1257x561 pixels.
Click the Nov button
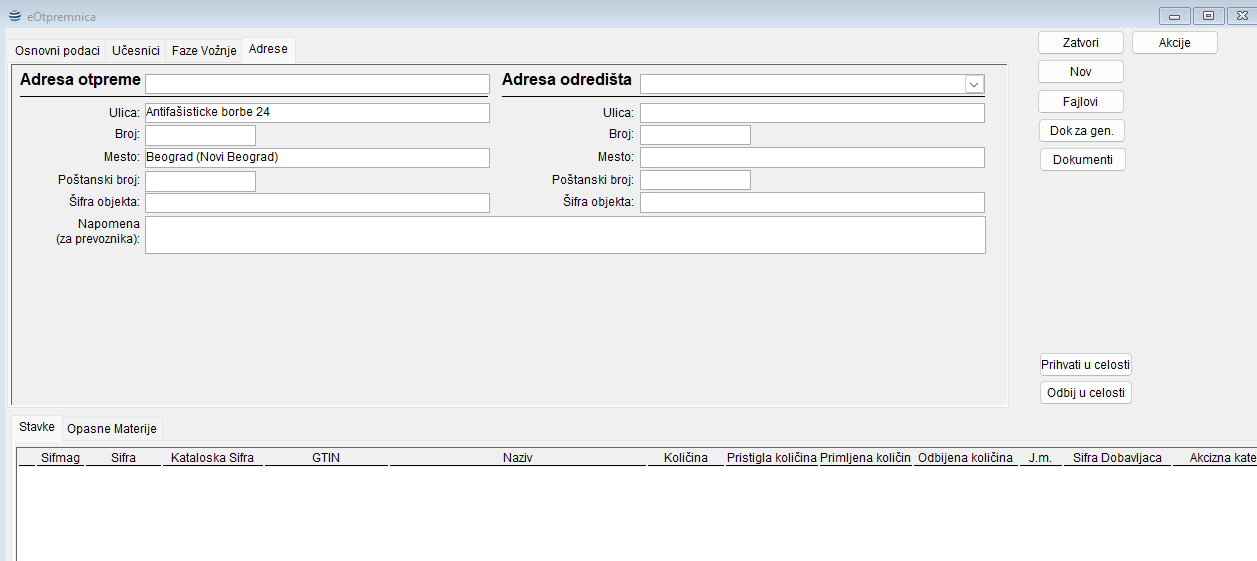[1080, 72]
